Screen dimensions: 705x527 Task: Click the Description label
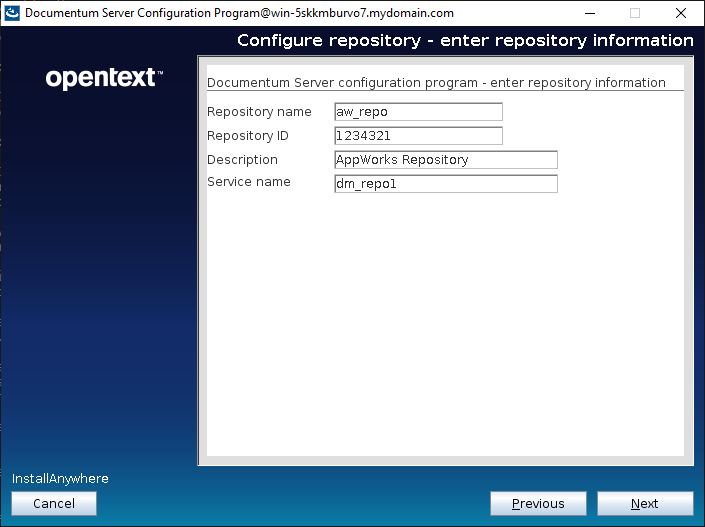[242, 160]
